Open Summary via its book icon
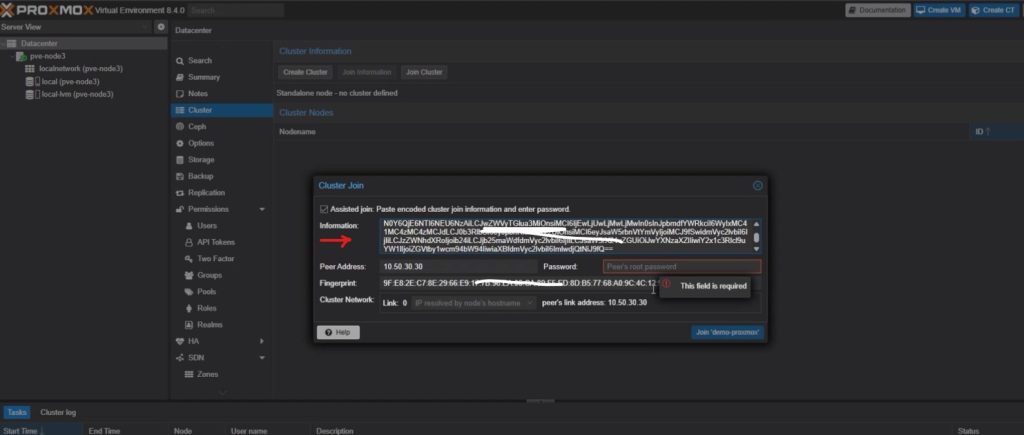The width and height of the screenshot is (1024, 435). pyautogui.click(x=180, y=77)
